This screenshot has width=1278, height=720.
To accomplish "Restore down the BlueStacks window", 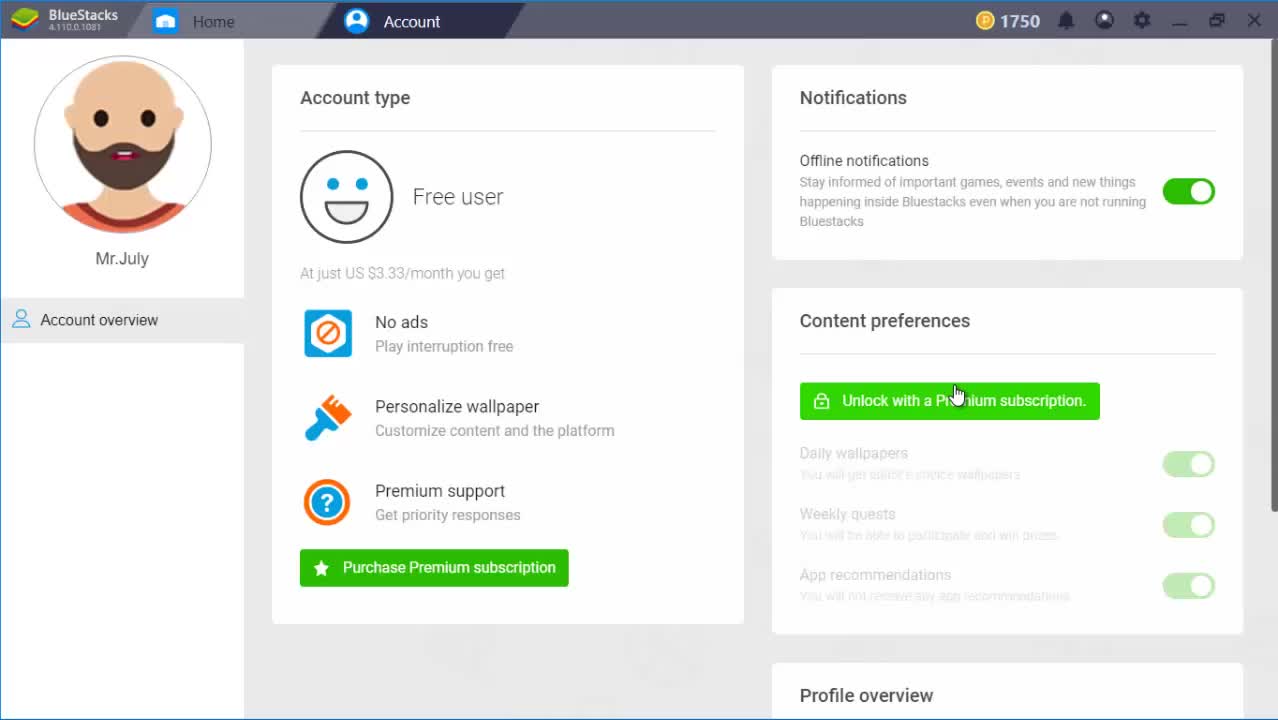I will pyautogui.click(x=1217, y=21).
